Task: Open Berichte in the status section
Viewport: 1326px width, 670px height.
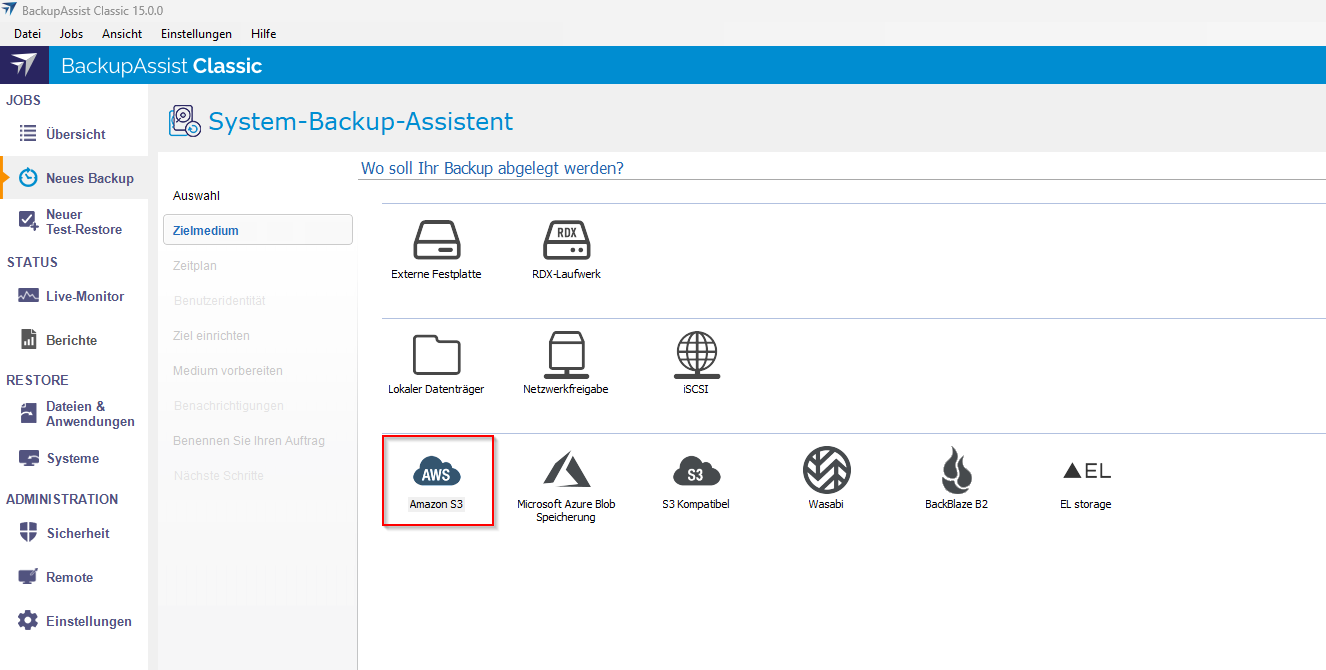Action: point(71,340)
